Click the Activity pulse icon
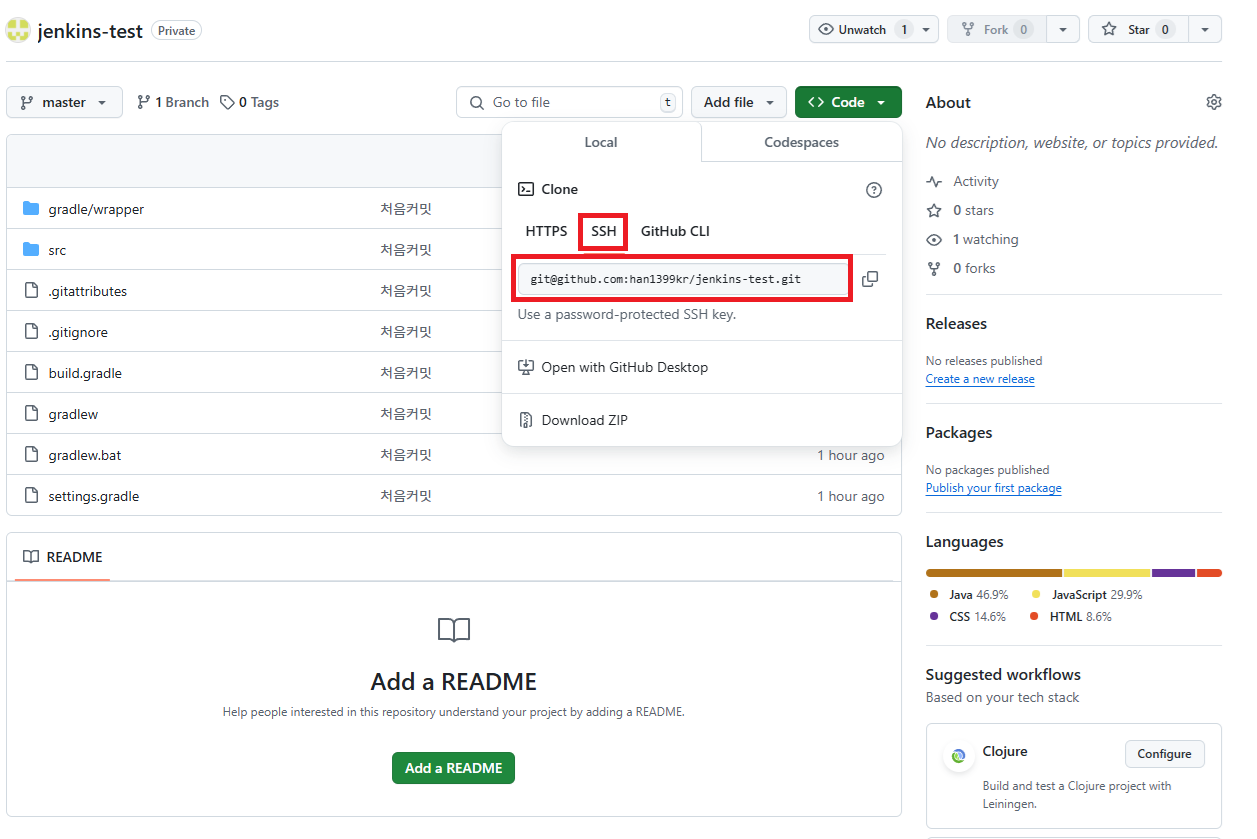Image resolution: width=1257 pixels, height=839 pixels. 934,182
